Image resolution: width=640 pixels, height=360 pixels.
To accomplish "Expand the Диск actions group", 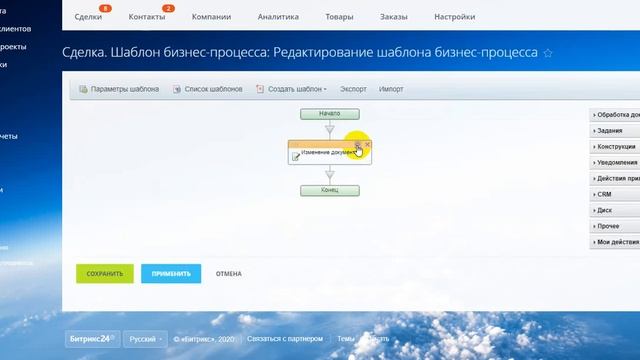I will 615,211.
